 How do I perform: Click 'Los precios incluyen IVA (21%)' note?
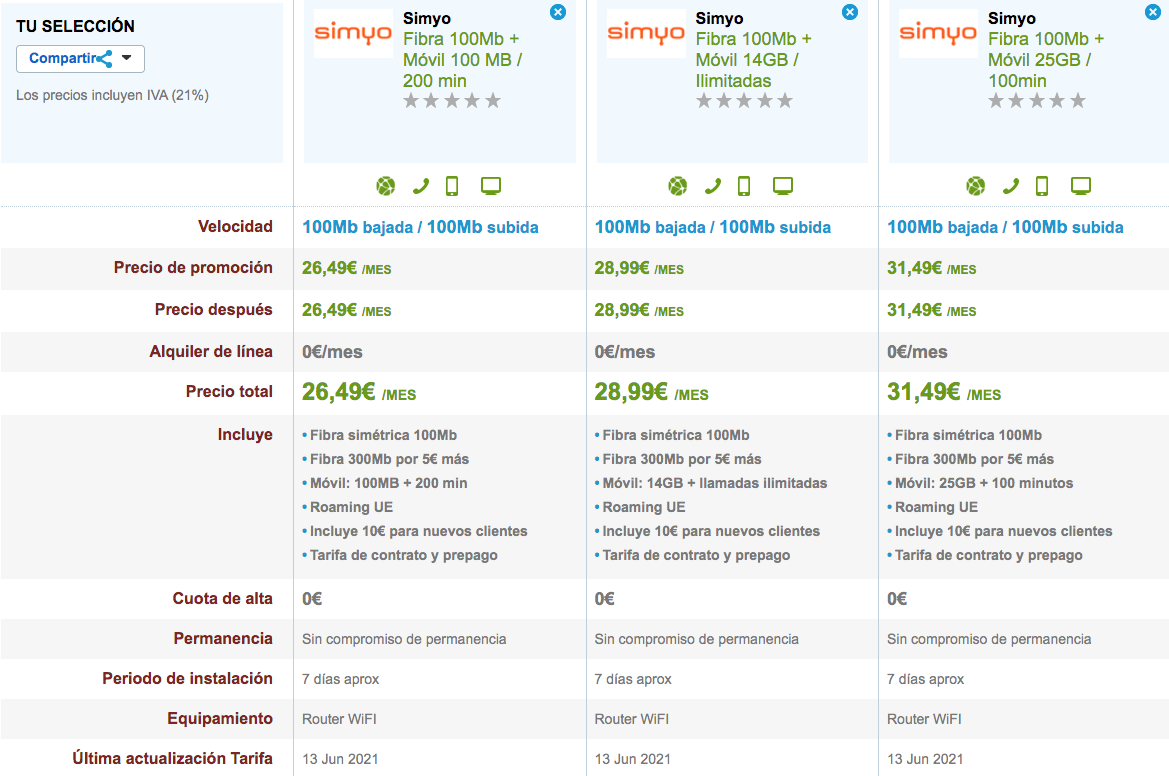pos(113,95)
